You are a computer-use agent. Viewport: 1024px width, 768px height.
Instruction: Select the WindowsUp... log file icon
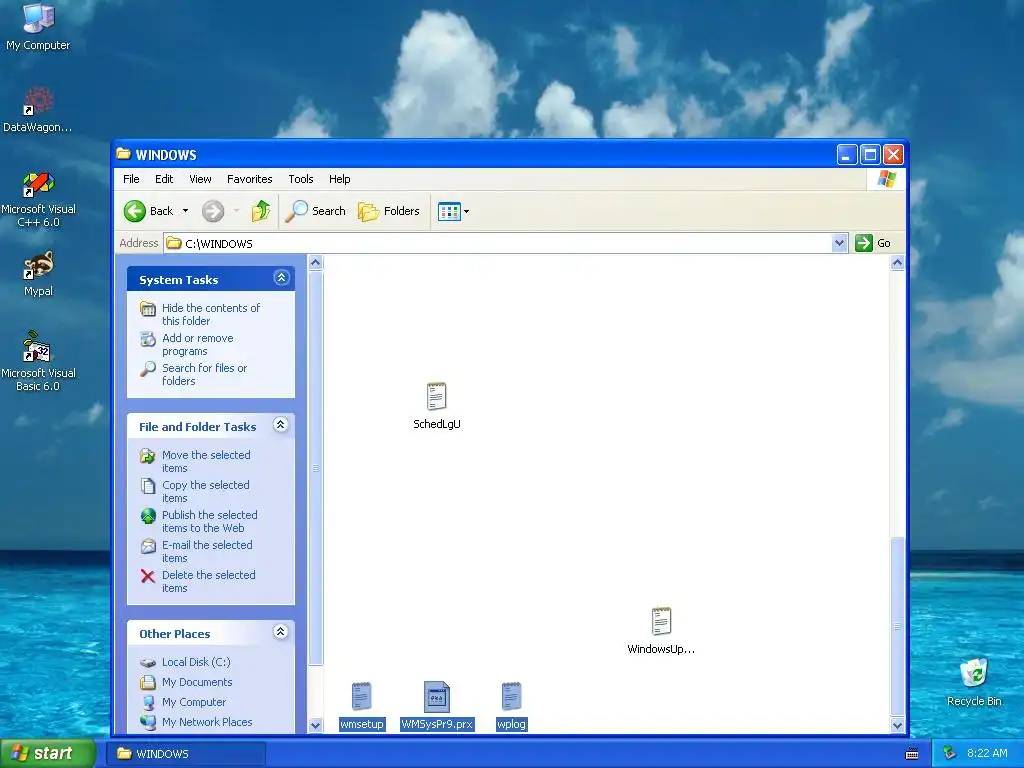pos(661,621)
